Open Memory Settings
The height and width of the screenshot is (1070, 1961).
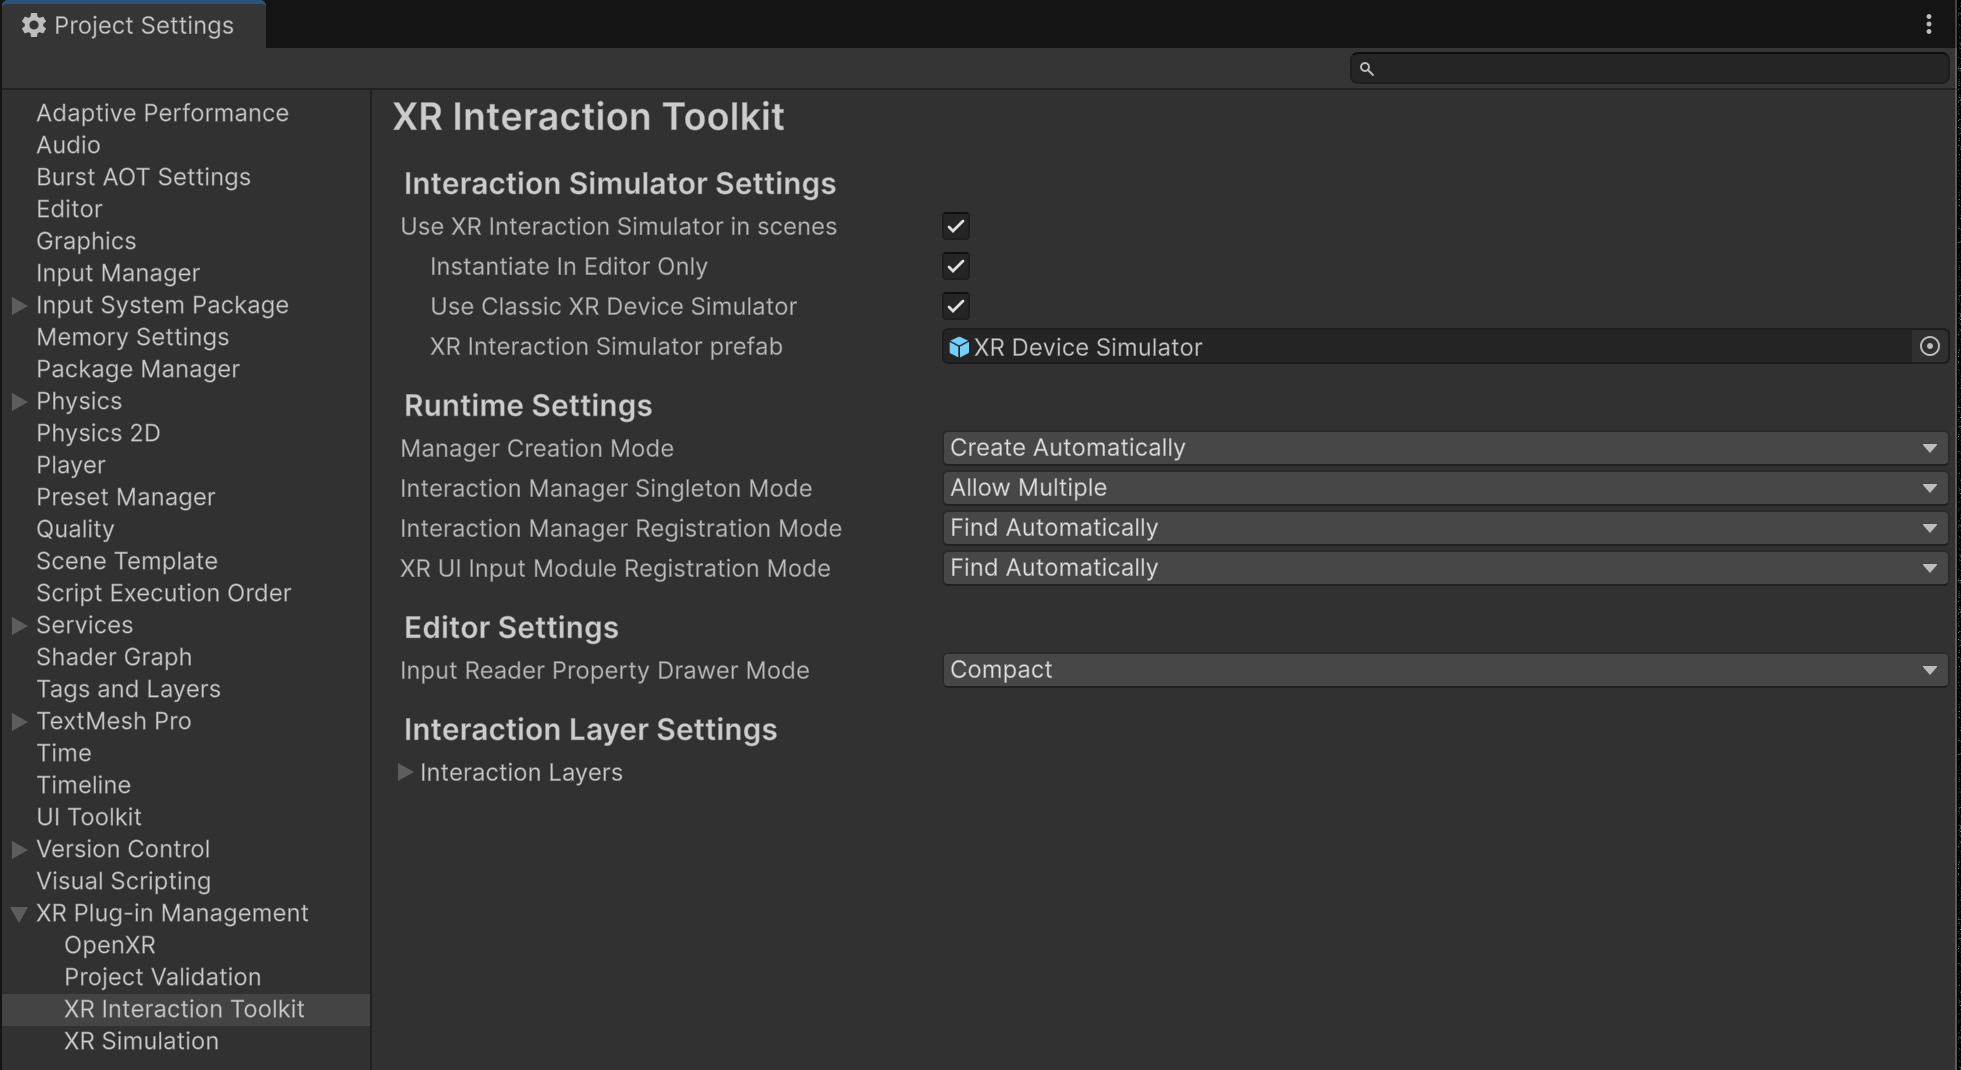(x=132, y=337)
